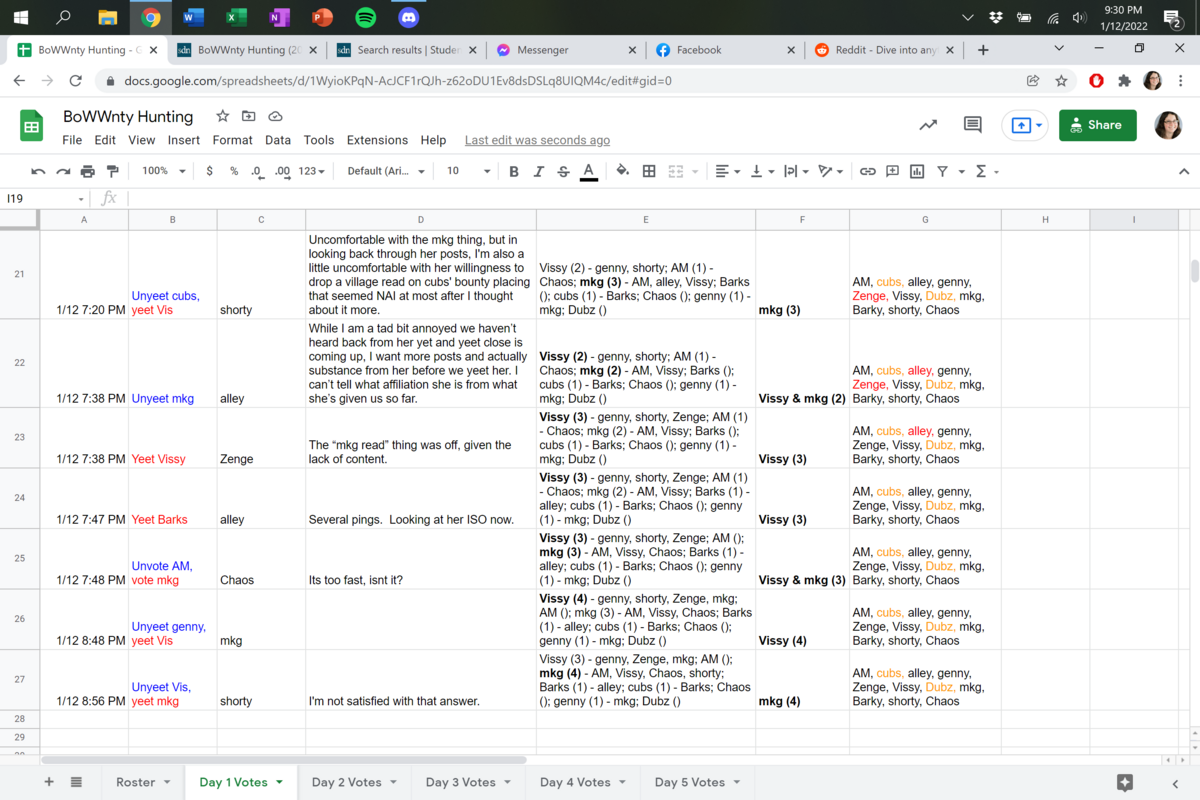Open comment history icon
This screenshot has width=1200, height=800.
click(972, 125)
